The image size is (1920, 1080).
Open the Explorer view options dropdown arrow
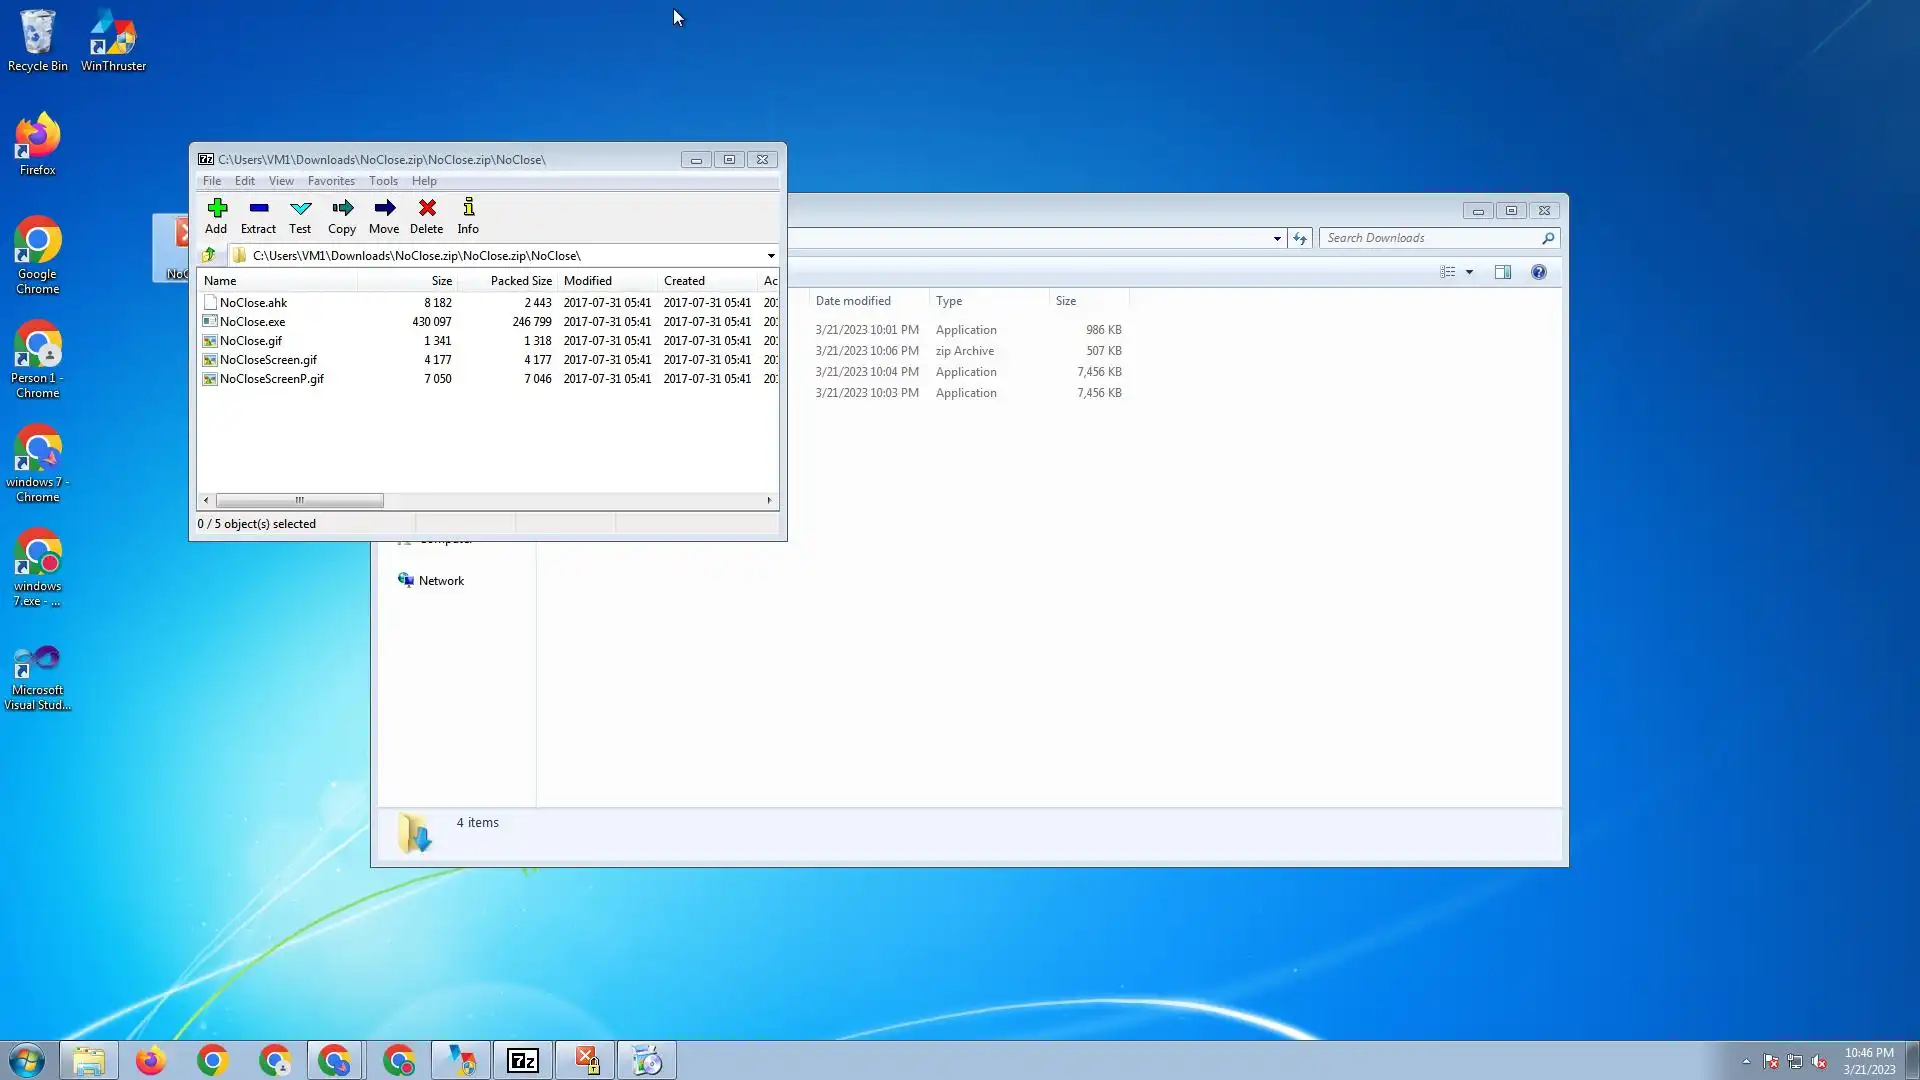click(1469, 272)
